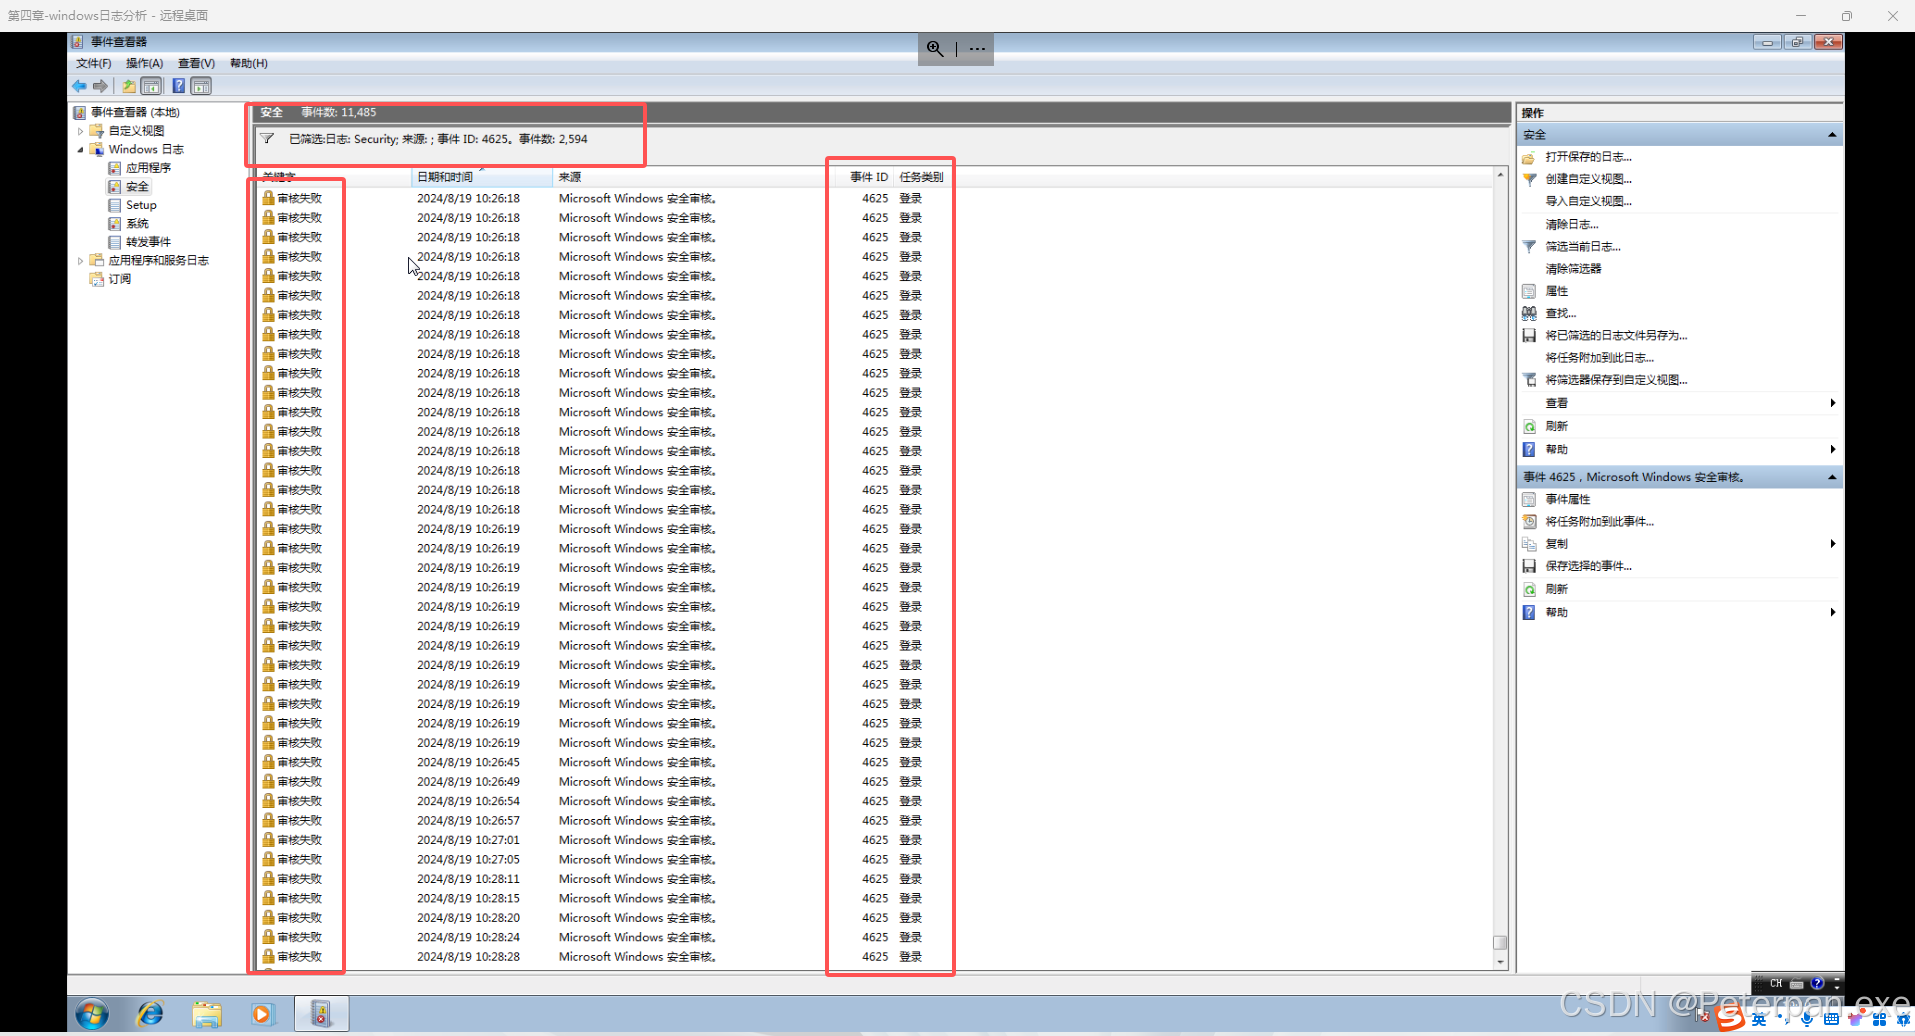Open 属性 in actions pane

coord(1556,291)
